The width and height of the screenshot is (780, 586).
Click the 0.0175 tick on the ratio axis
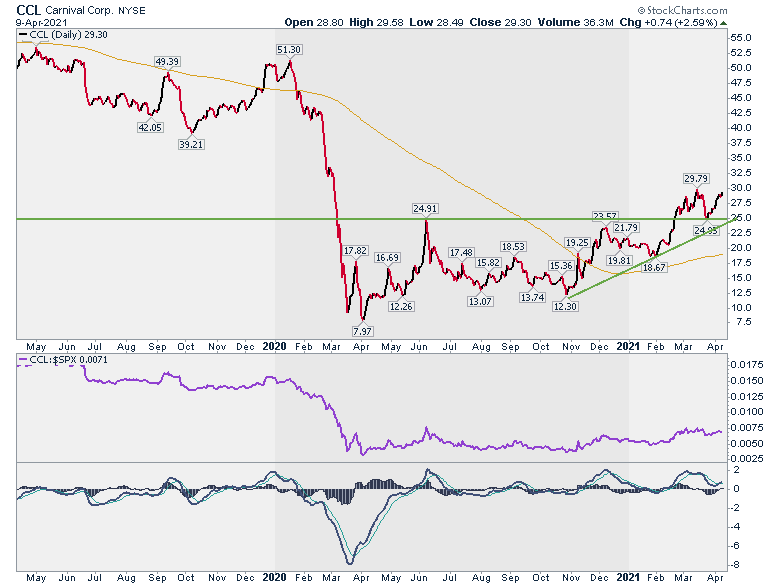click(x=747, y=365)
